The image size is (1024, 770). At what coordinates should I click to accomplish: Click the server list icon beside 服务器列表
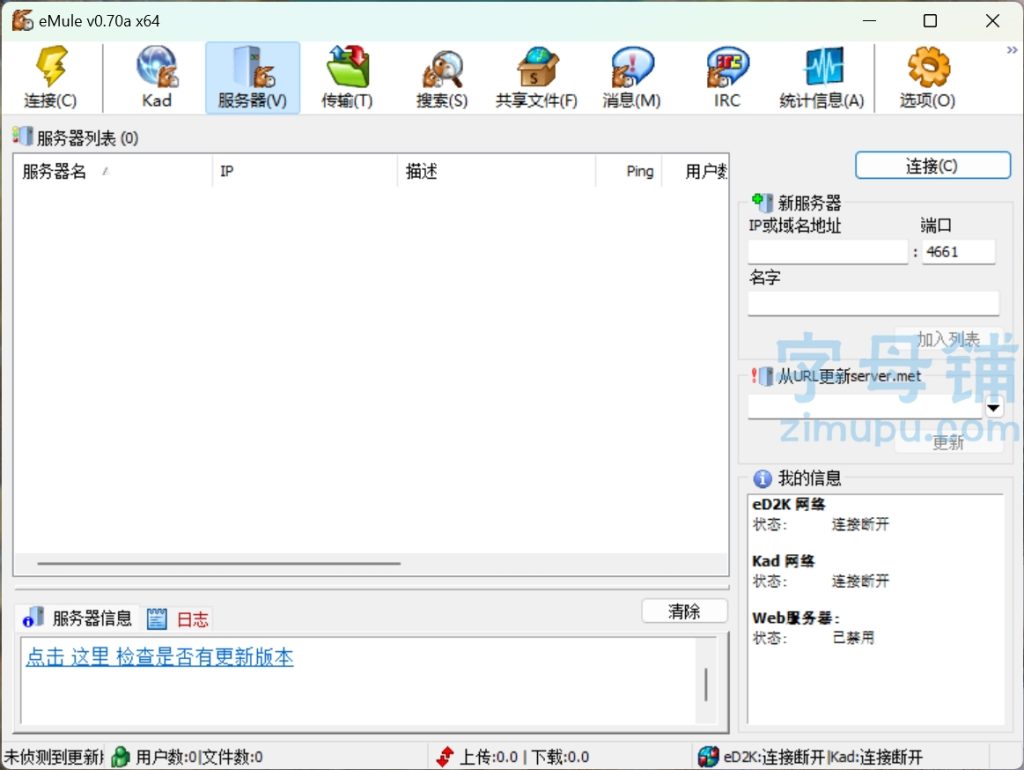click(22, 136)
